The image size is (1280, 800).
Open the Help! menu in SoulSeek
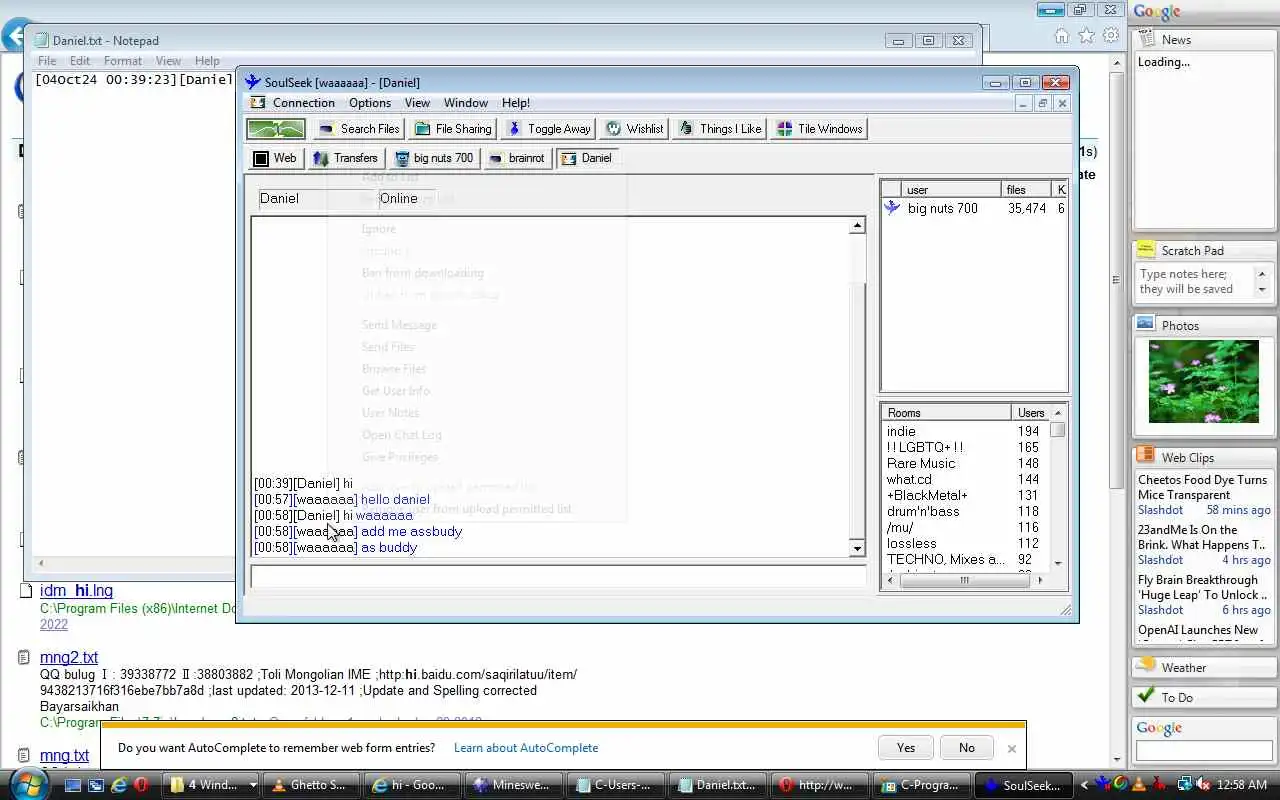coord(516,103)
